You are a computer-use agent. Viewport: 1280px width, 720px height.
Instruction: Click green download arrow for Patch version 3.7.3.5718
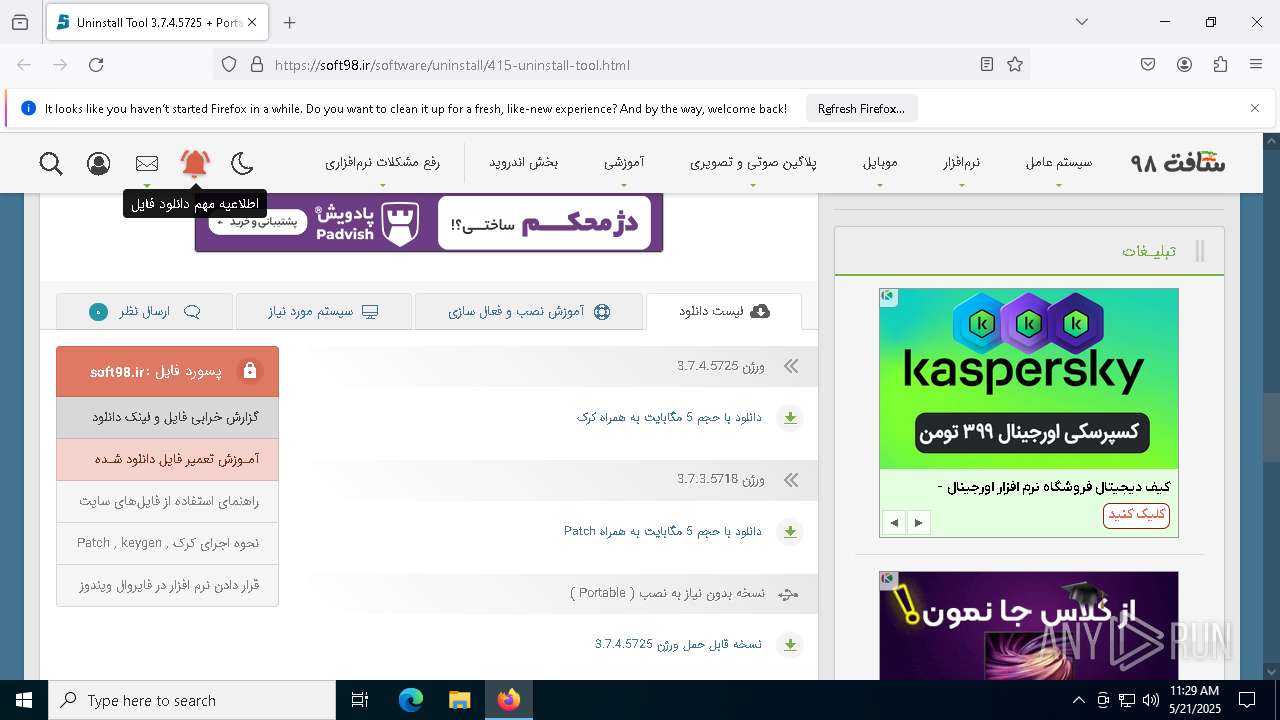point(790,532)
